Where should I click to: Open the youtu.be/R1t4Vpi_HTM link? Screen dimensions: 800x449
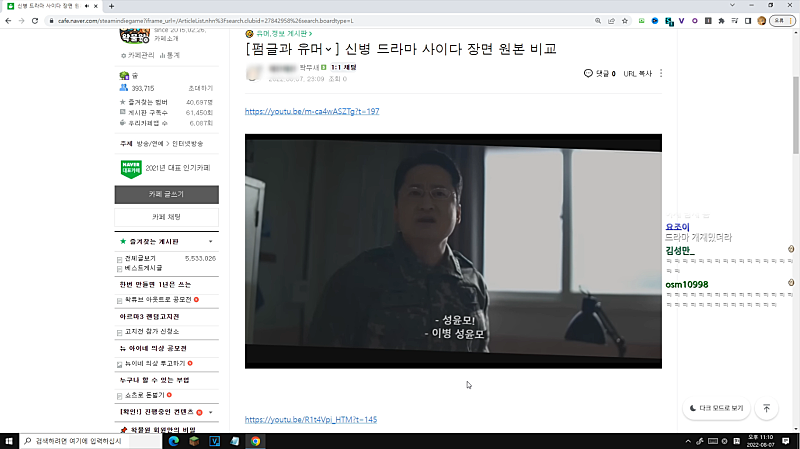[311, 419]
